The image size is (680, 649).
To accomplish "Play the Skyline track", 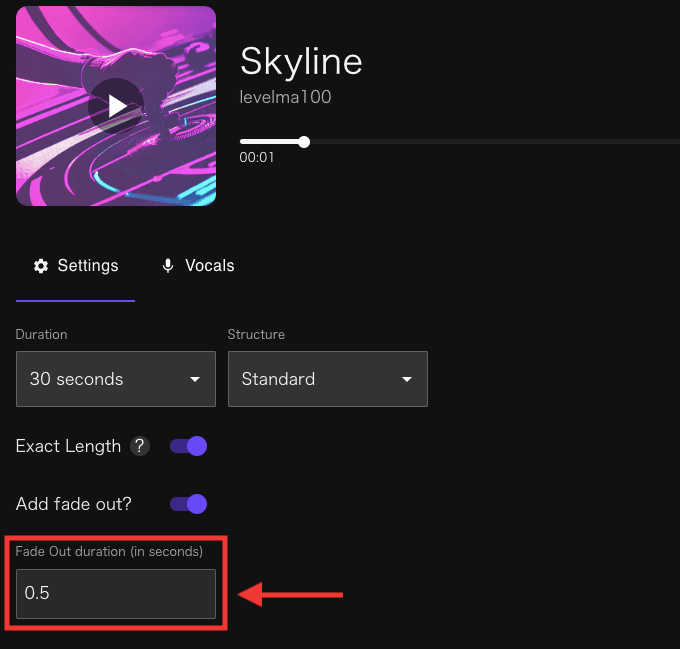I will pyautogui.click(x=116, y=106).
